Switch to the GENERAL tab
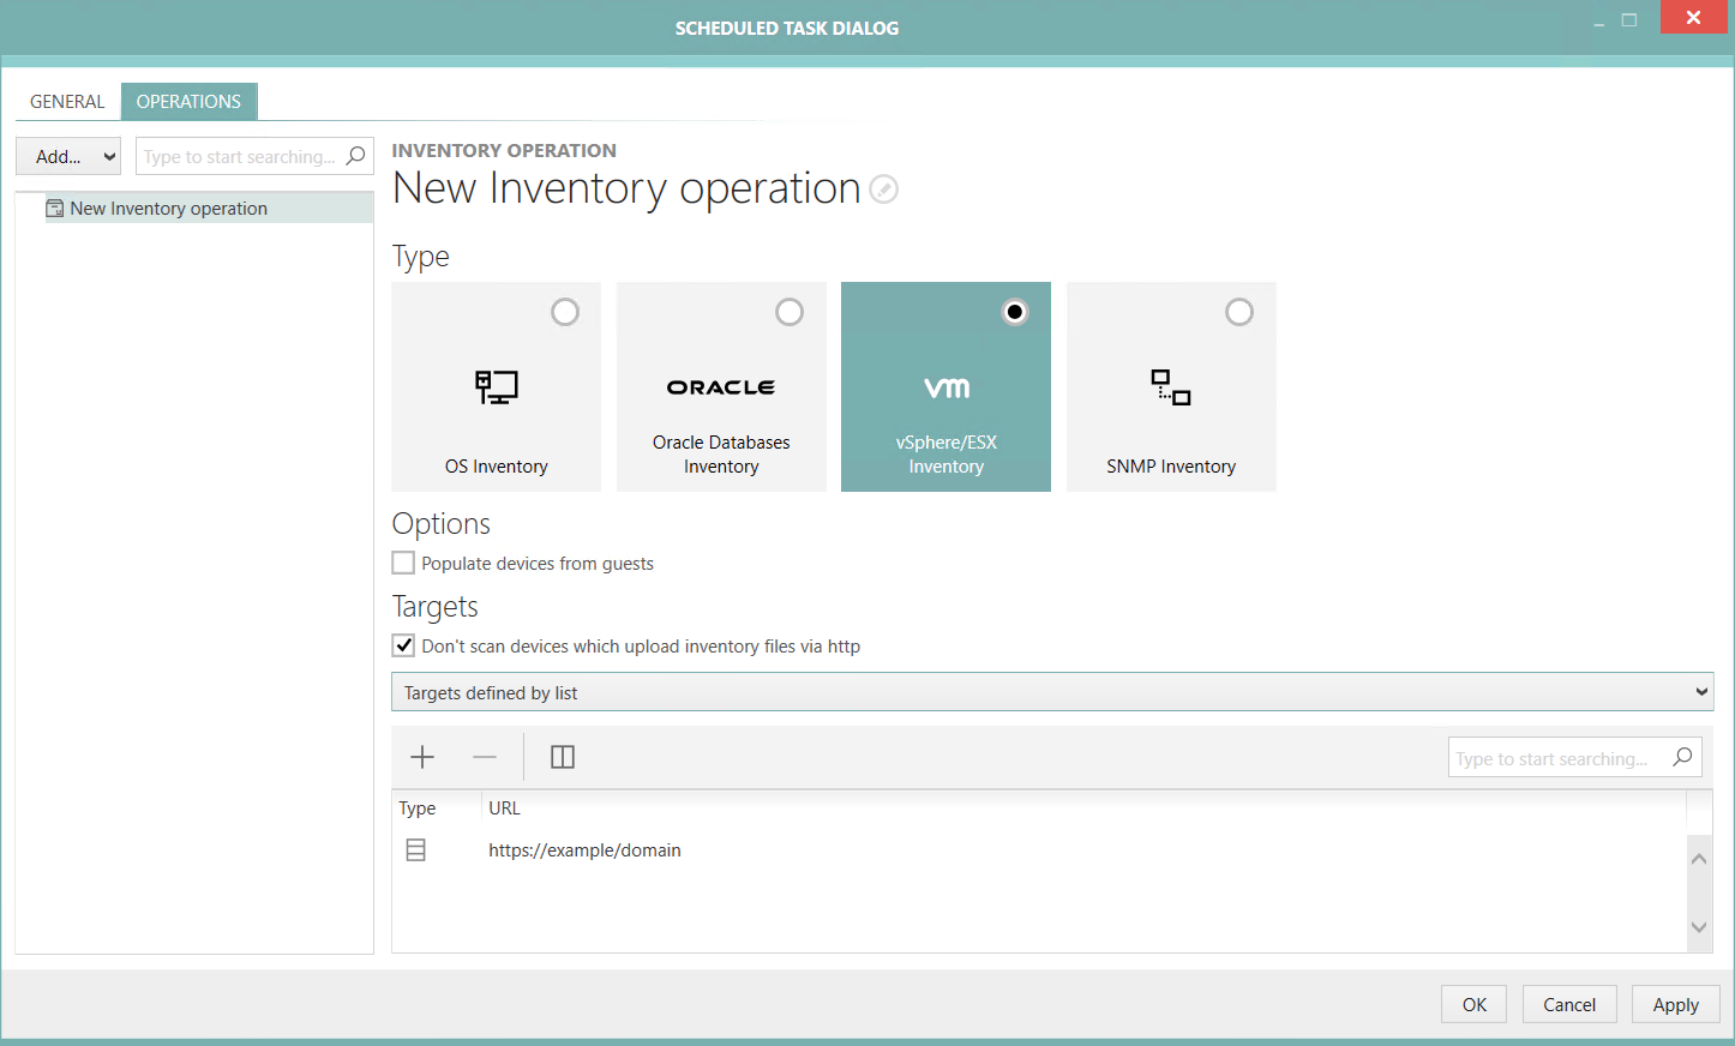 (x=66, y=101)
